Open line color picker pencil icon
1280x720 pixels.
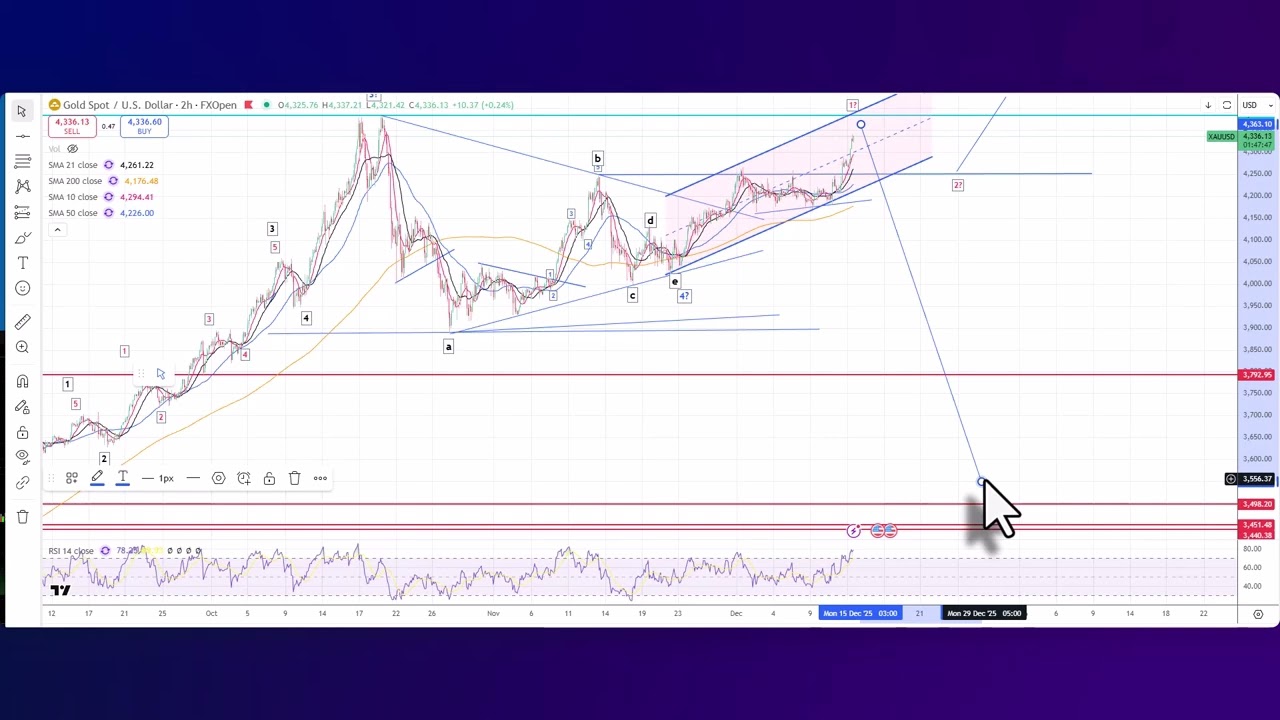point(97,479)
